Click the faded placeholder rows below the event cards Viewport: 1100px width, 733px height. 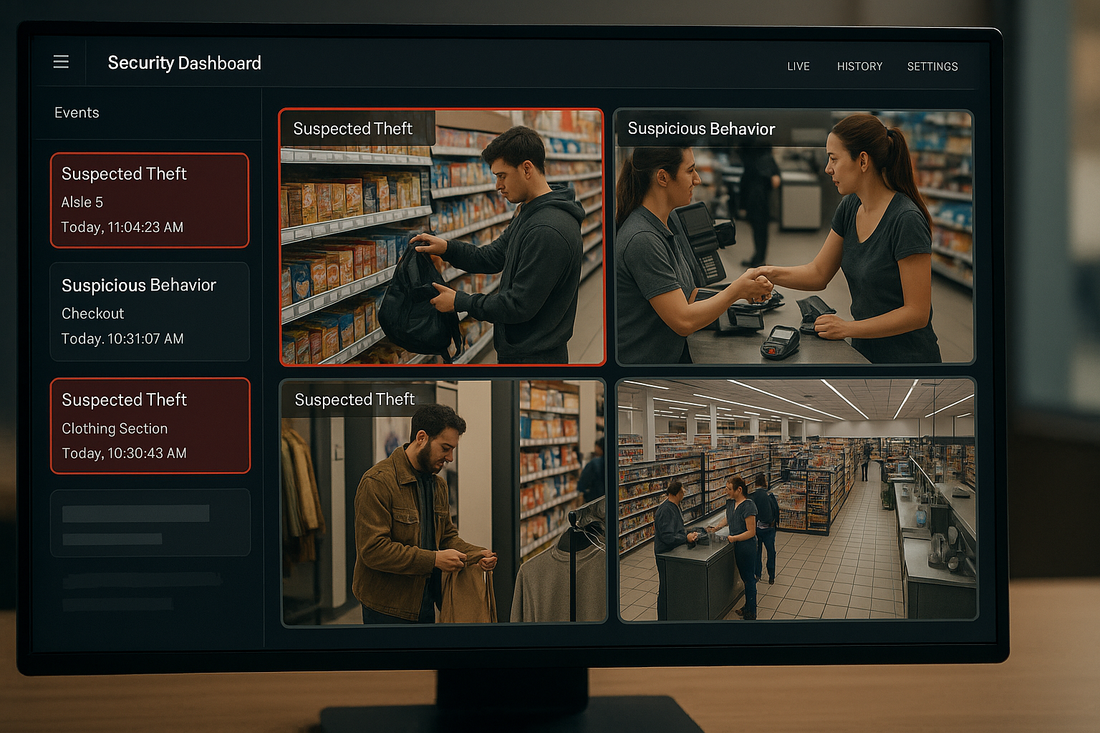140,591
